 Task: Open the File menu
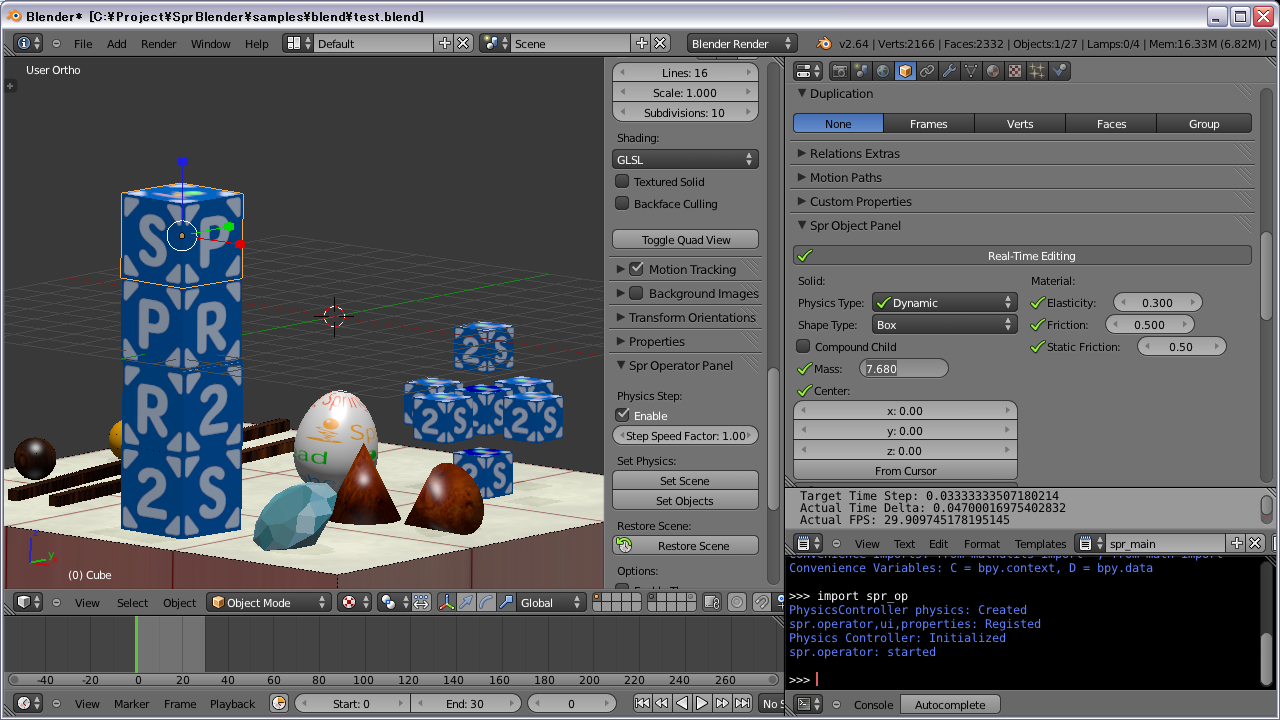click(83, 43)
